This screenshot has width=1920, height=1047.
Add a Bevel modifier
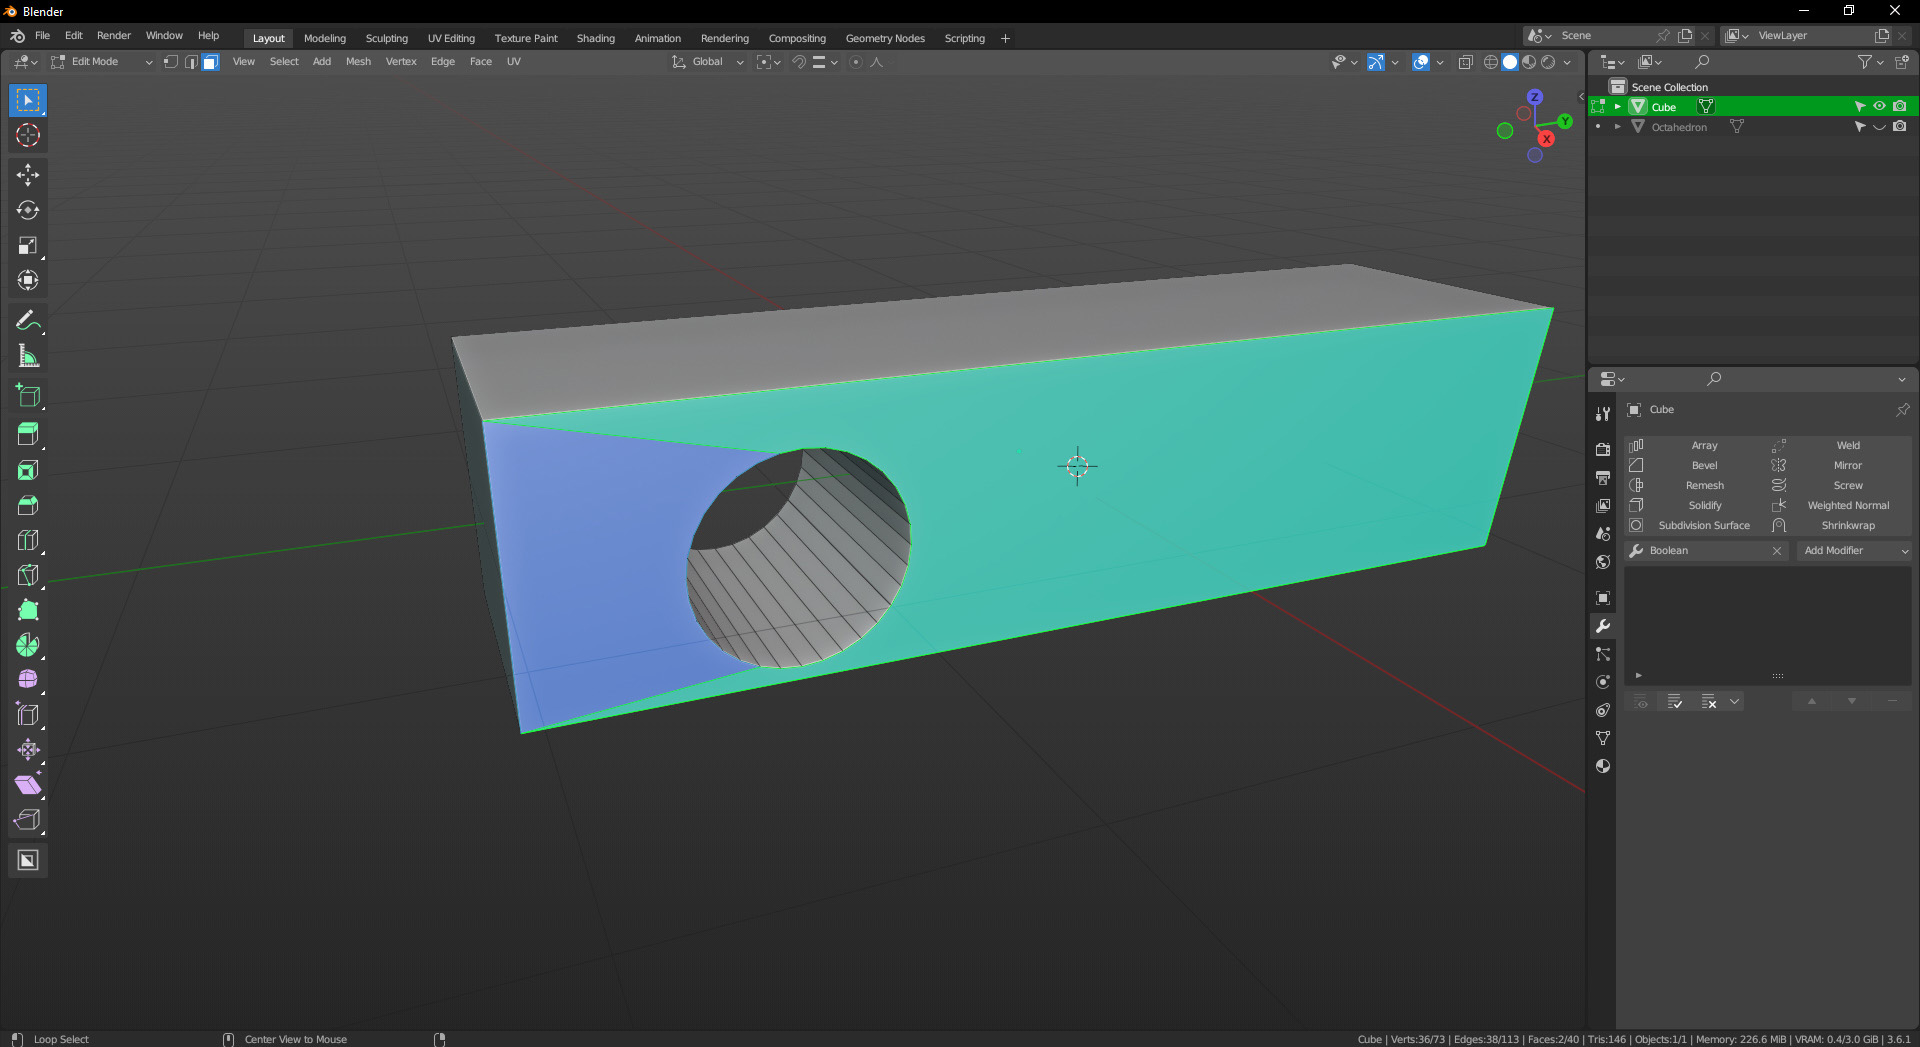tap(1704, 466)
